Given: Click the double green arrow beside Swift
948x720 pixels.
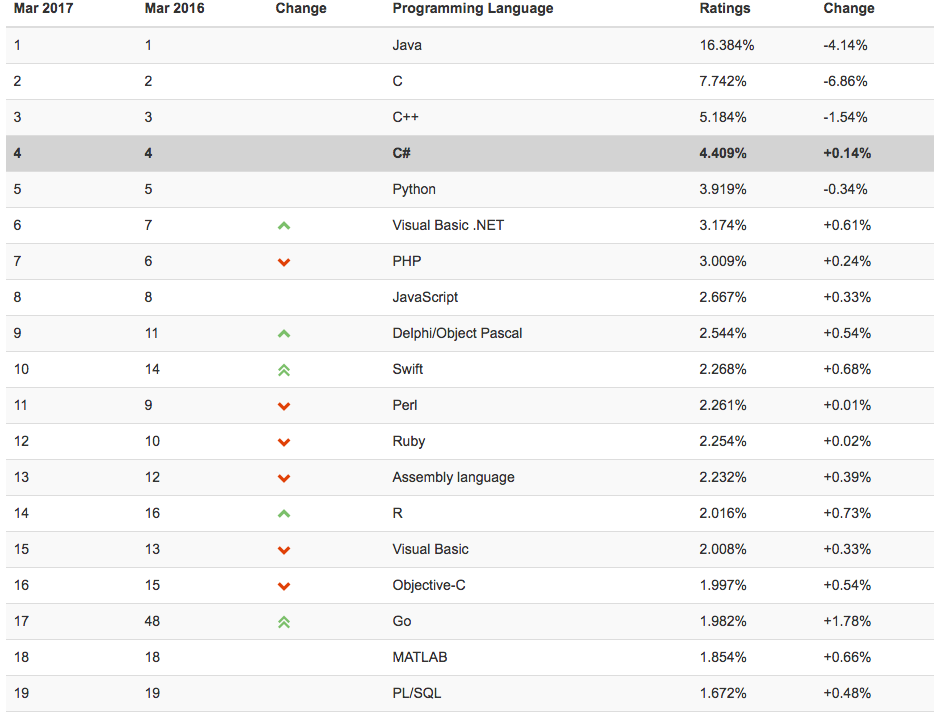Looking at the screenshot, I should [284, 370].
